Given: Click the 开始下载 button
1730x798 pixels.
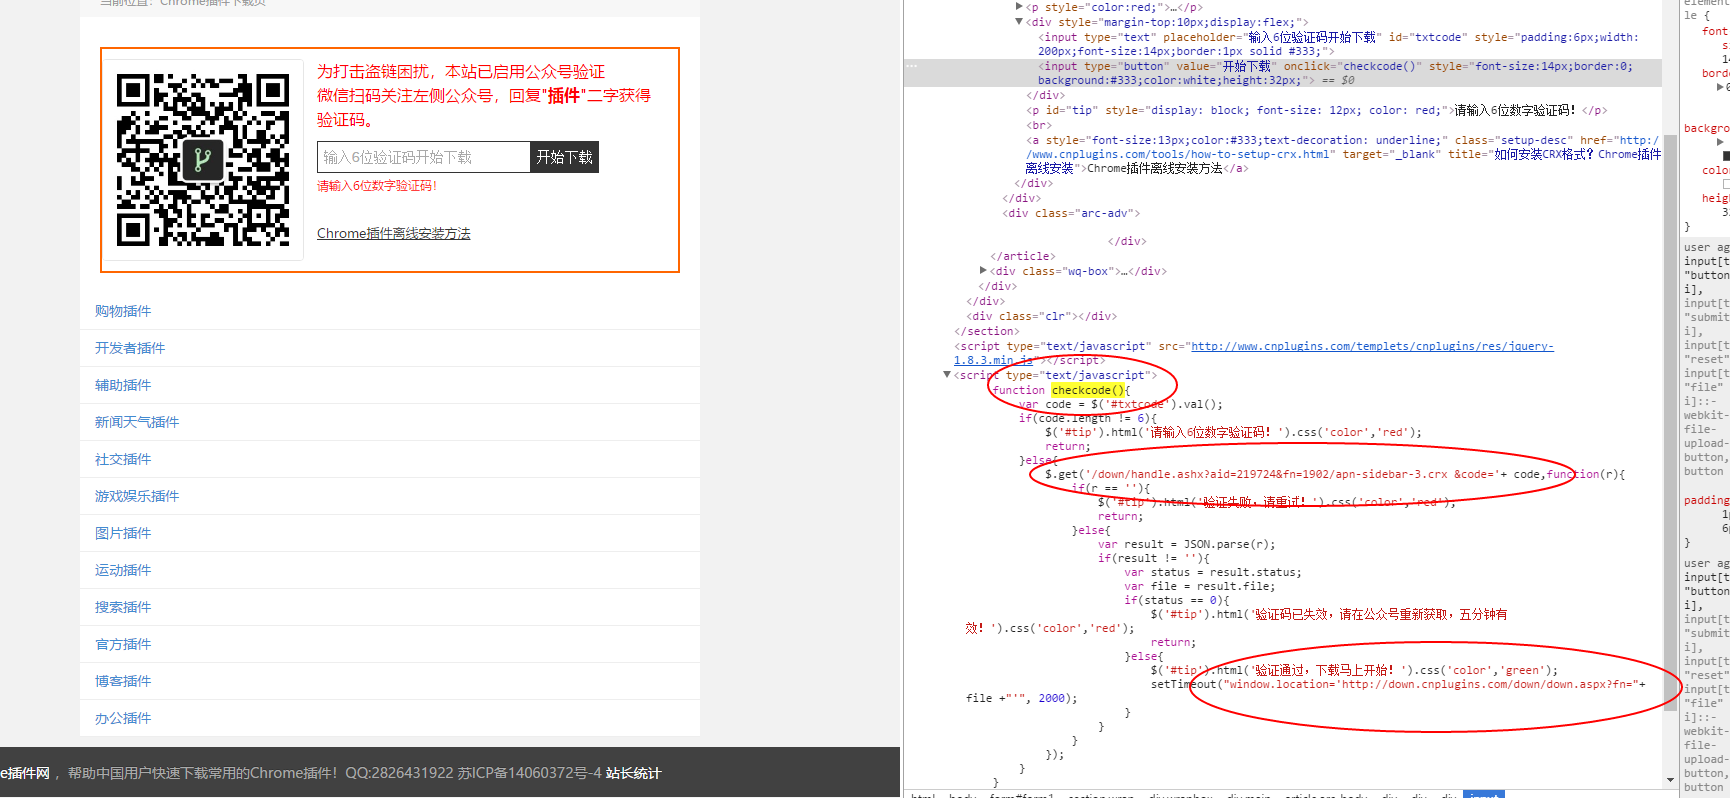Looking at the screenshot, I should [565, 157].
